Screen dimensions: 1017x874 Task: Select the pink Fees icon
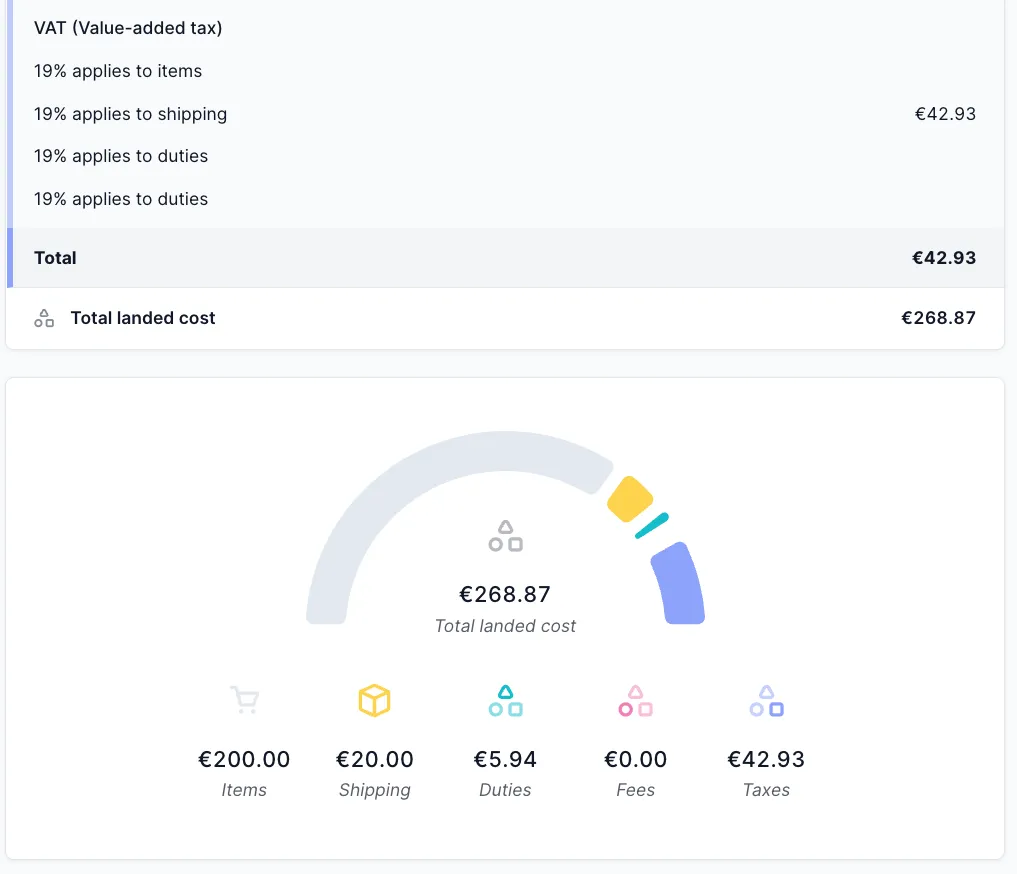coord(636,700)
